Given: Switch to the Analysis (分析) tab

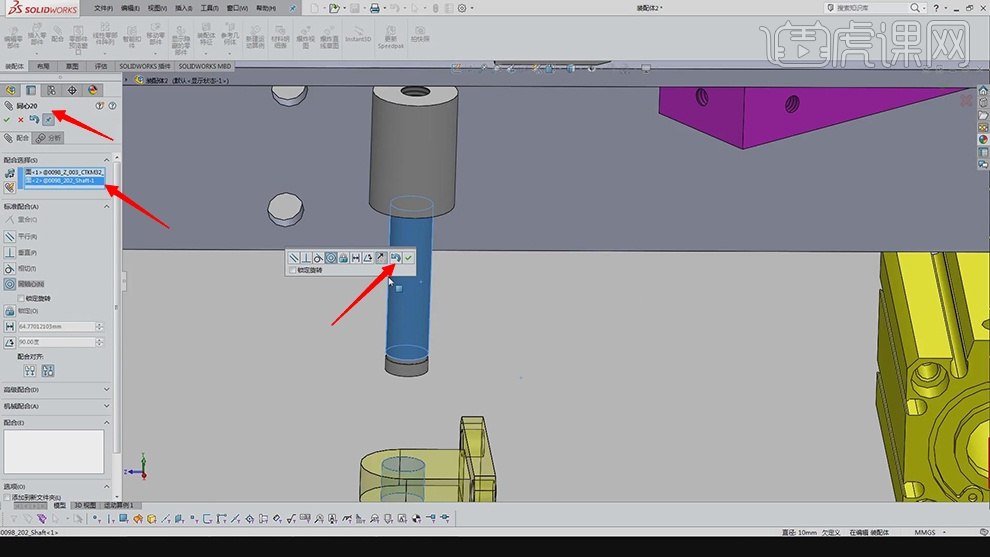Looking at the screenshot, I should (x=50, y=138).
